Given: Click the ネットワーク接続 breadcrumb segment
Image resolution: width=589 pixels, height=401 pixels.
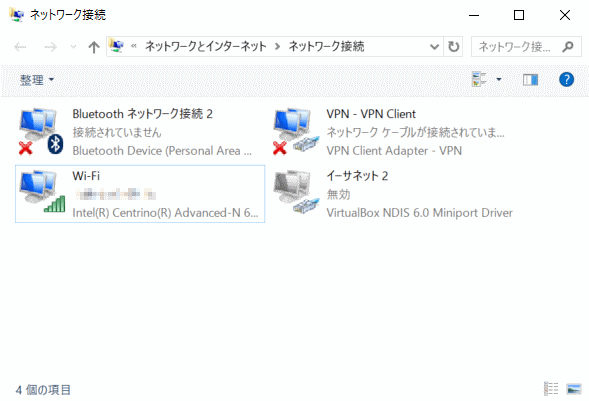Looking at the screenshot, I should [x=326, y=47].
